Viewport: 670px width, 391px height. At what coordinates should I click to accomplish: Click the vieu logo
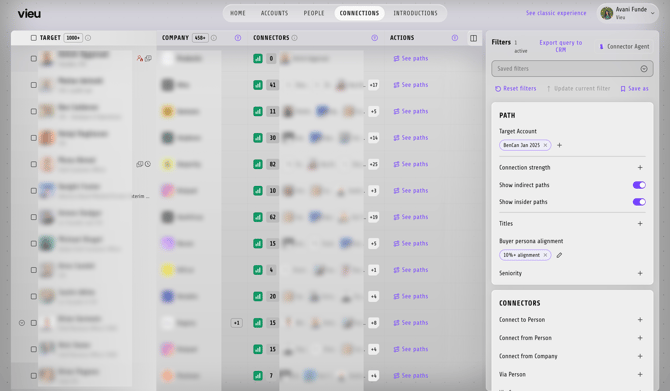point(29,14)
